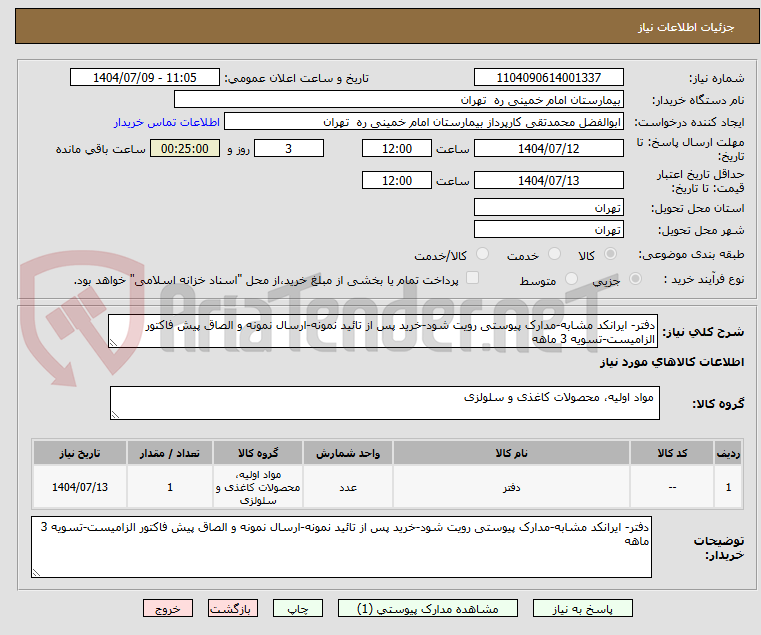The image size is (761, 635).
Task: Toggle the Islamic treasury payment checkbox
Action: point(474,280)
